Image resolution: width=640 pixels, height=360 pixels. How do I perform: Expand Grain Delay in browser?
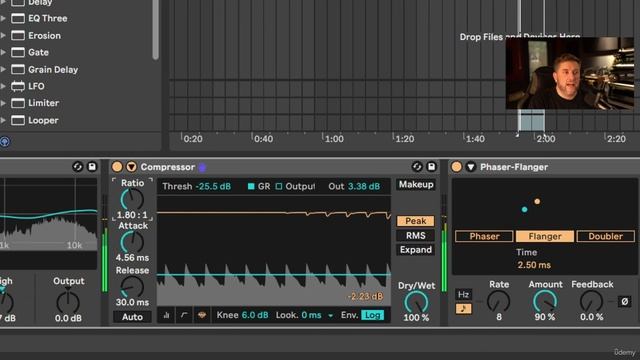(3, 69)
